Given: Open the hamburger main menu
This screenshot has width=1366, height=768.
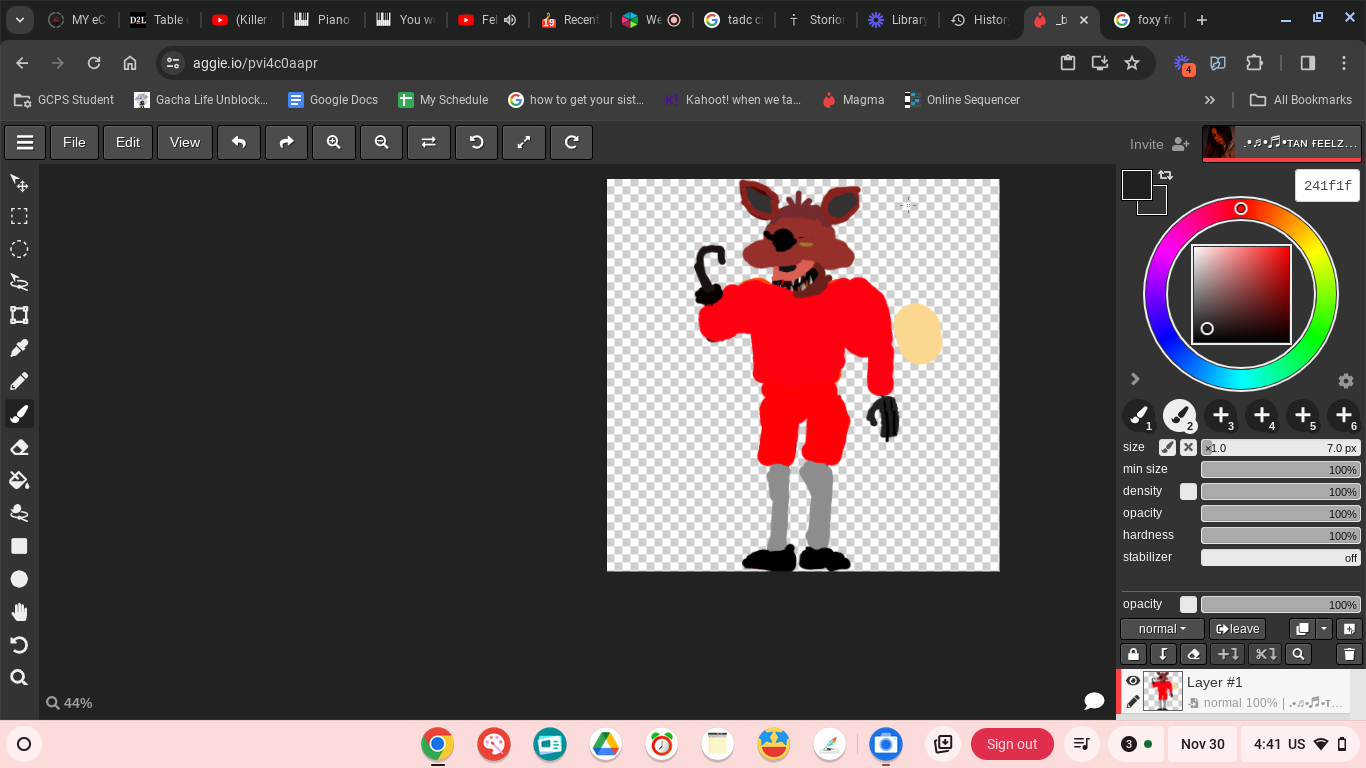Looking at the screenshot, I should [25, 142].
